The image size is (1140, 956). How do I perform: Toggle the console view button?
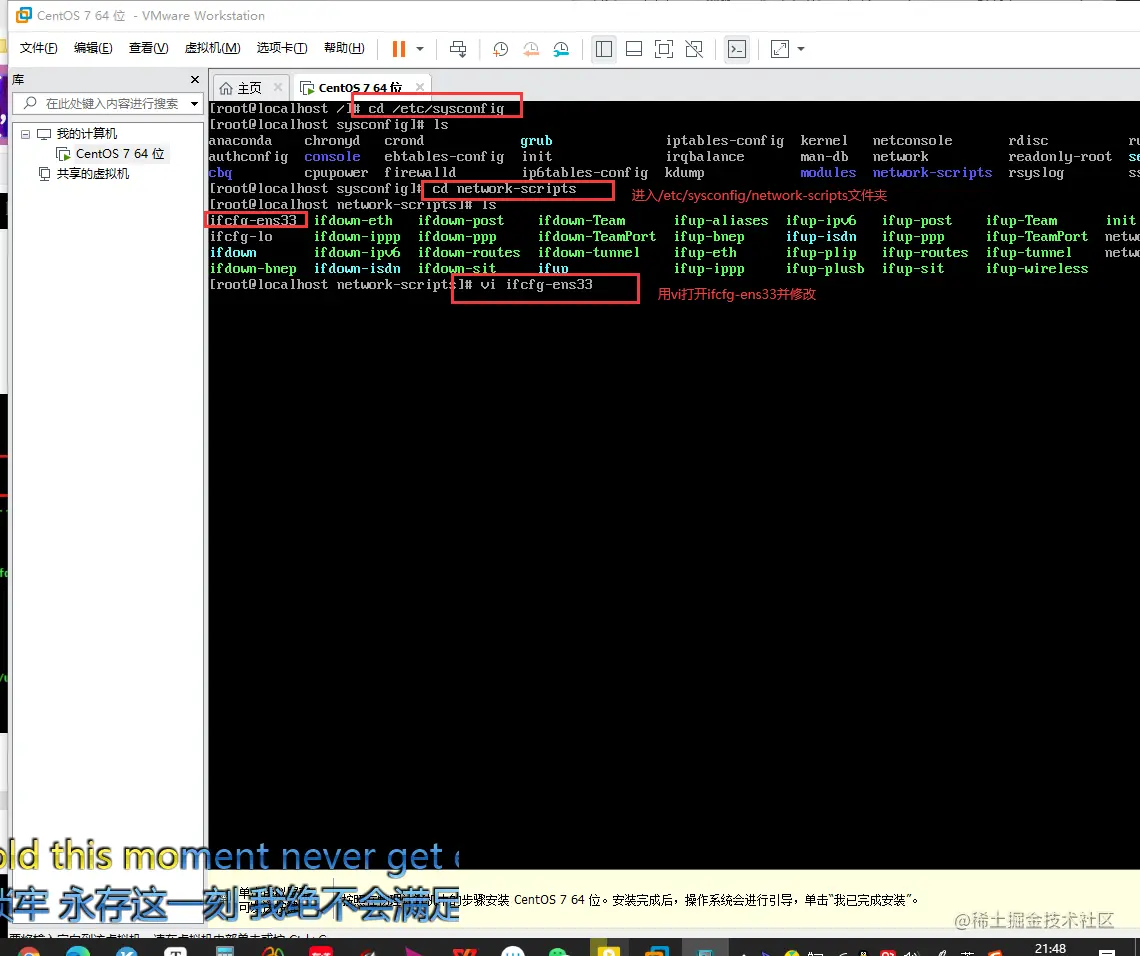tap(737, 49)
